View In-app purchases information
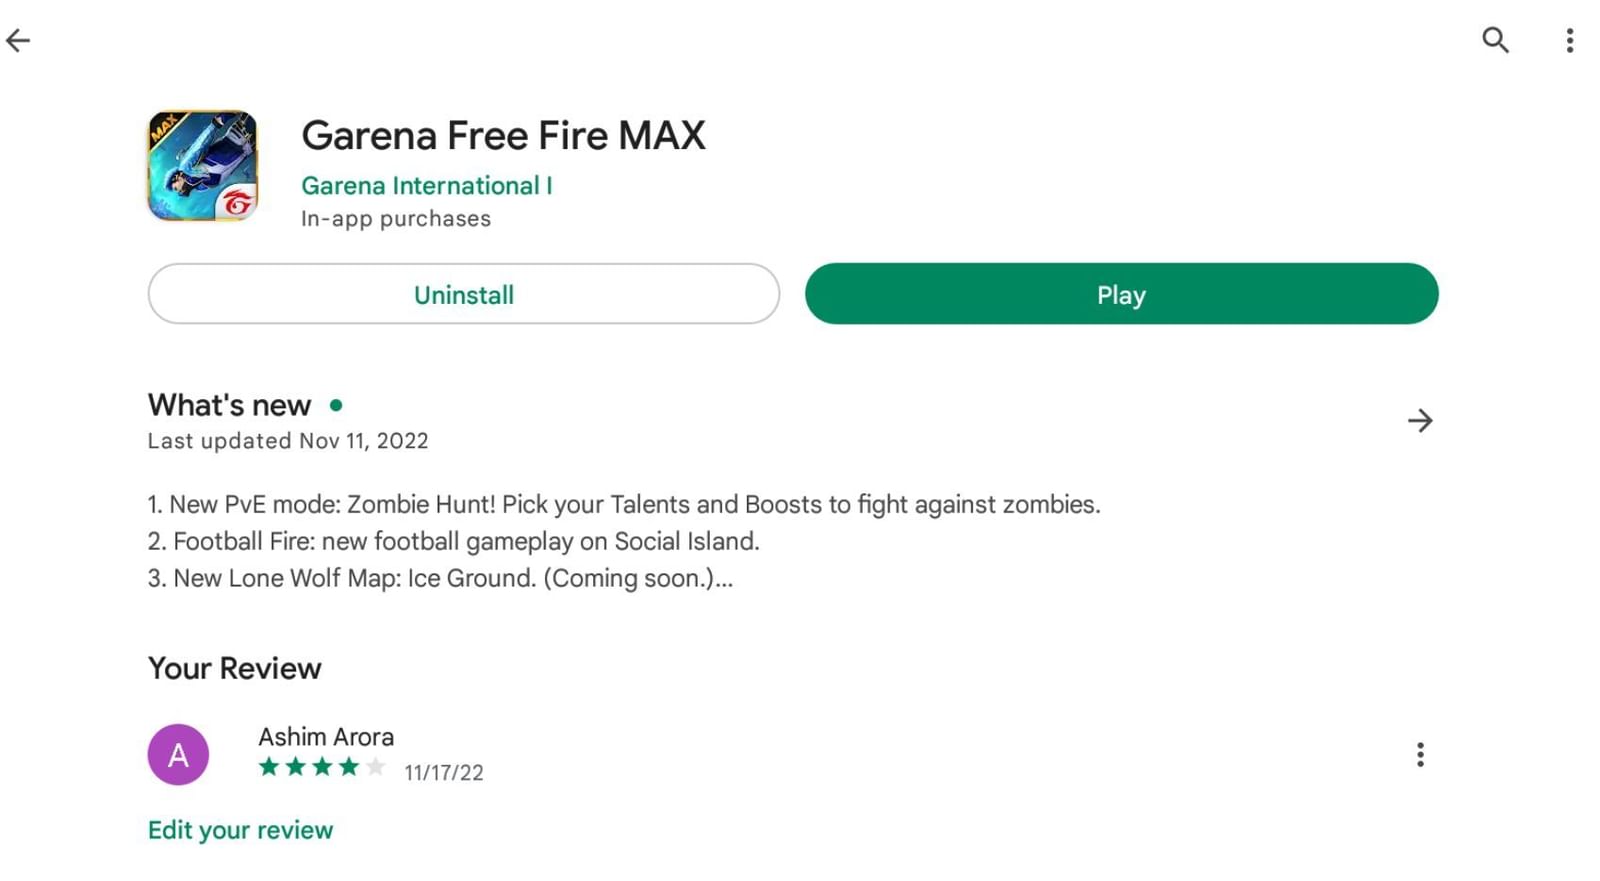 tap(396, 218)
